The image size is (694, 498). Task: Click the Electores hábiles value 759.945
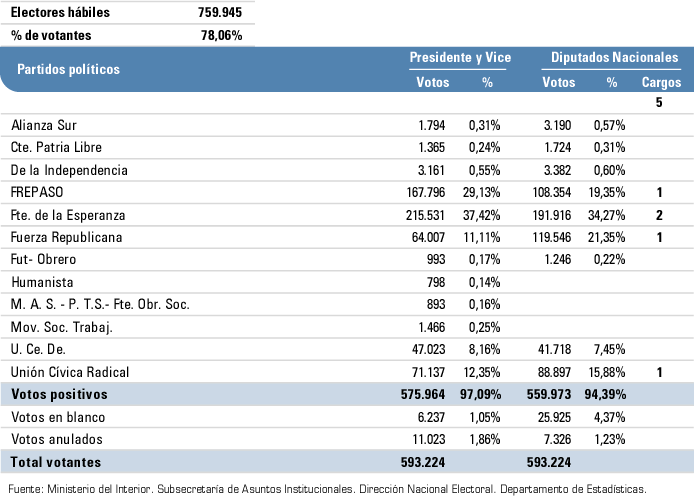tap(220, 13)
